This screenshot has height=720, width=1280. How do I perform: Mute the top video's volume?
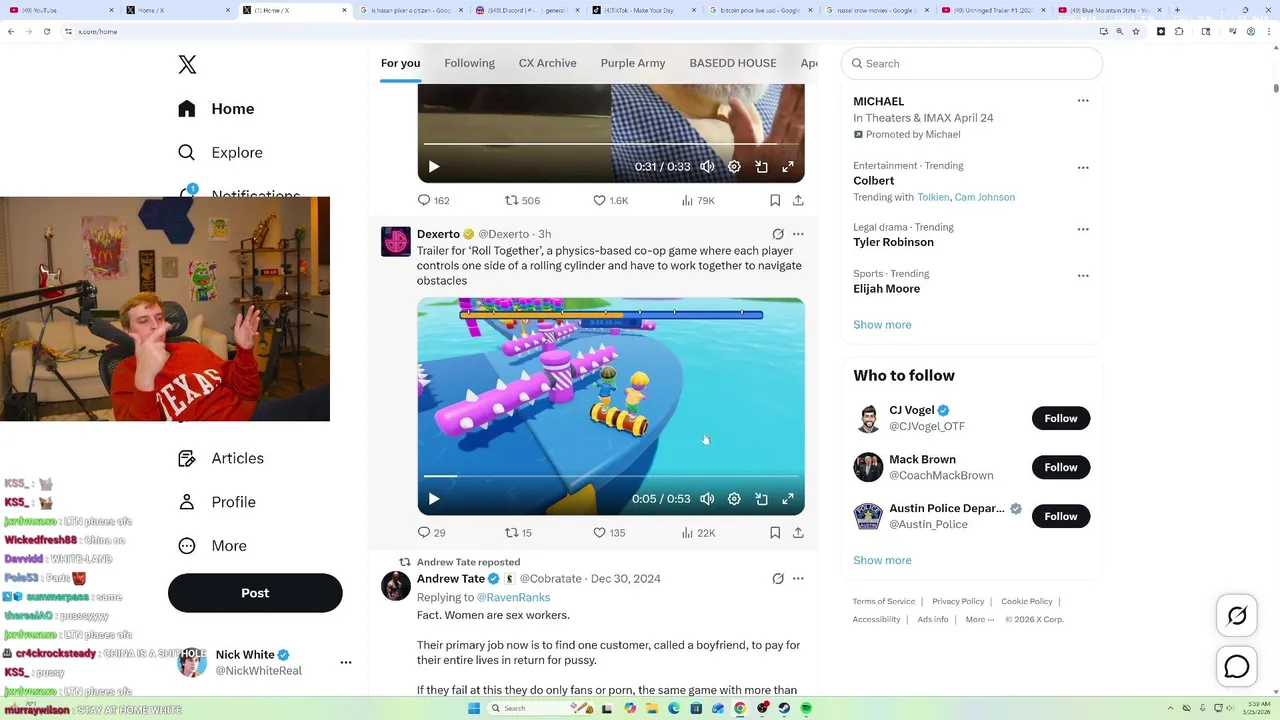707,167
